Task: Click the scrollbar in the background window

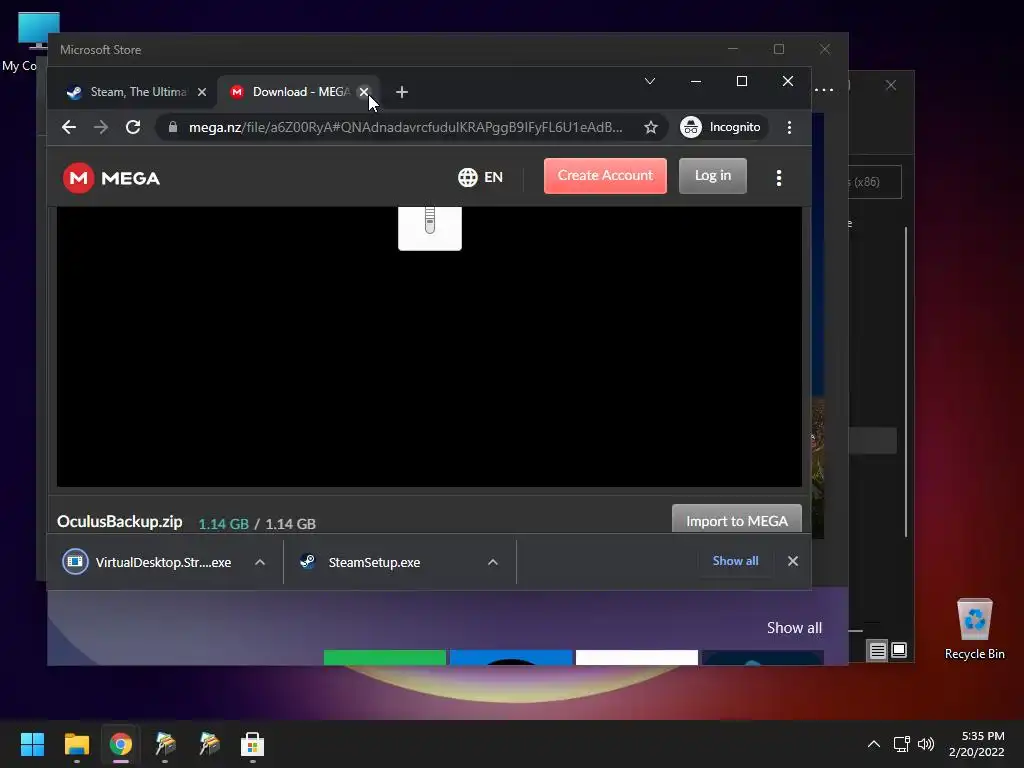Action: (906, 382)
